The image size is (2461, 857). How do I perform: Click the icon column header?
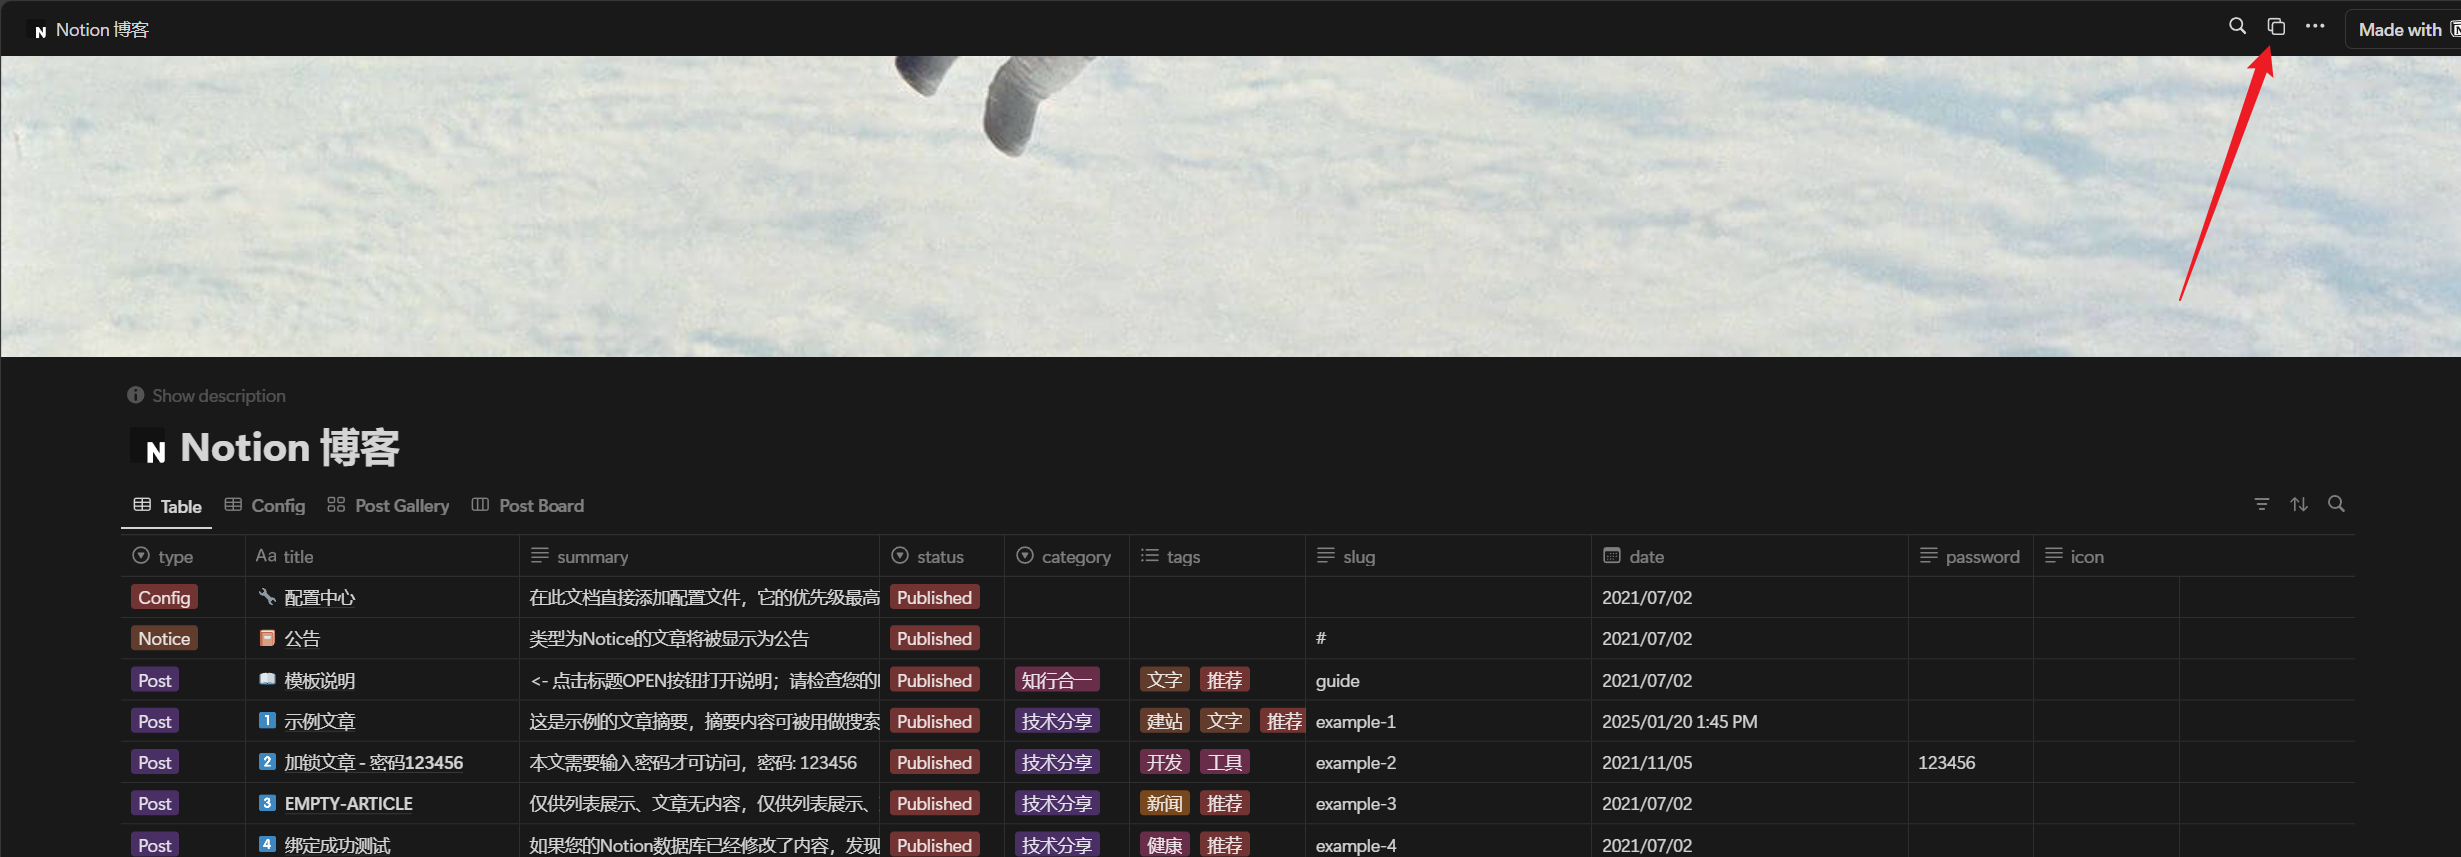tap(2106, 556)
